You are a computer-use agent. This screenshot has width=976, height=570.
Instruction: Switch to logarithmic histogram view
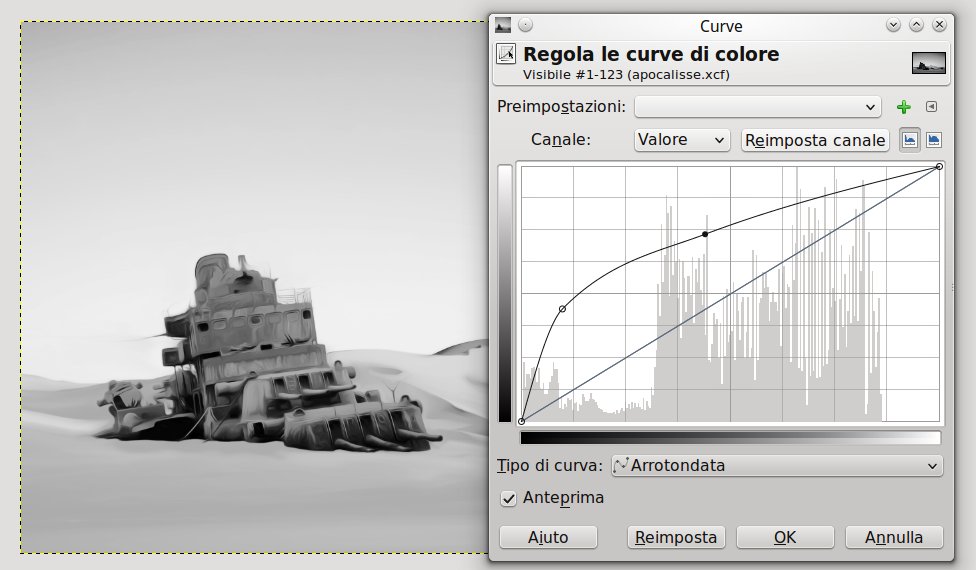934,140
